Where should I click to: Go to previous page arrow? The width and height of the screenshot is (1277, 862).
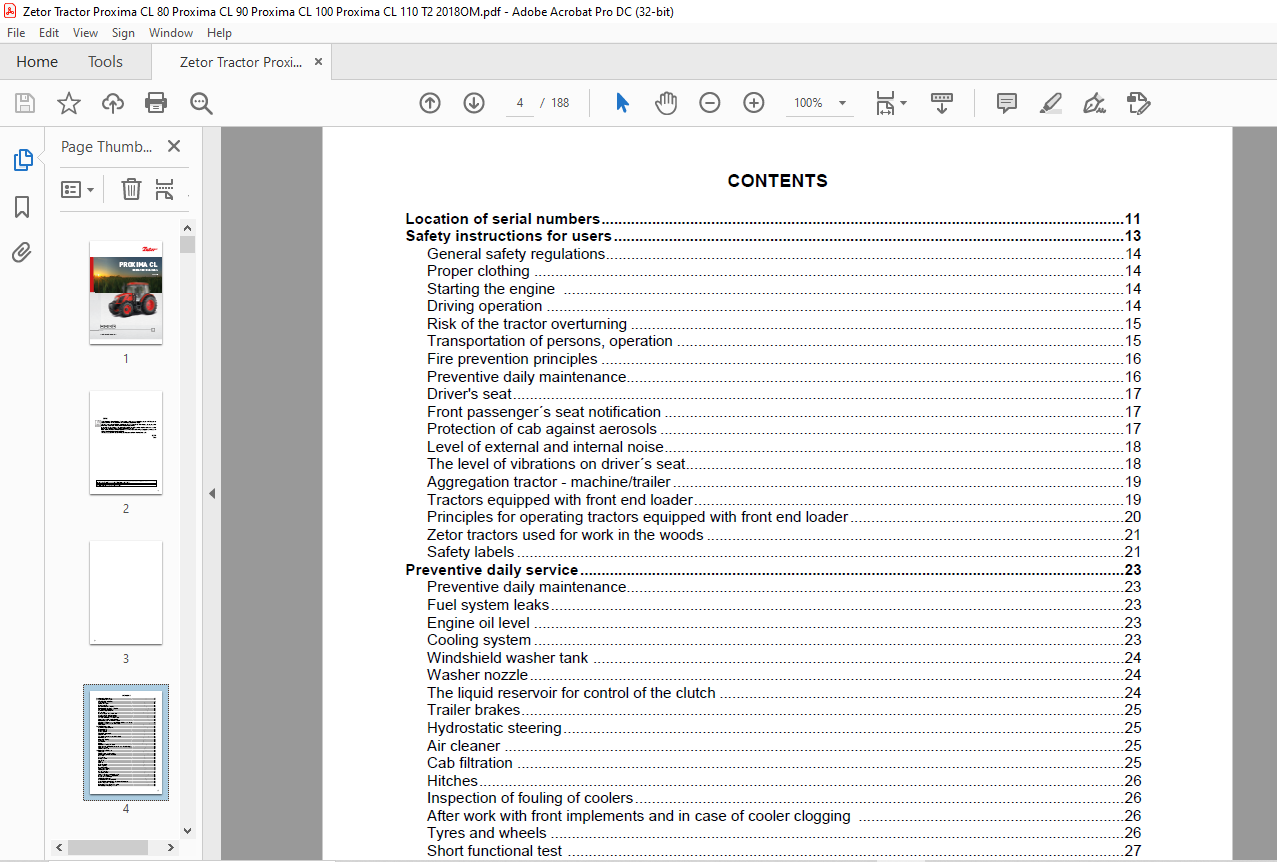(430, 103)
